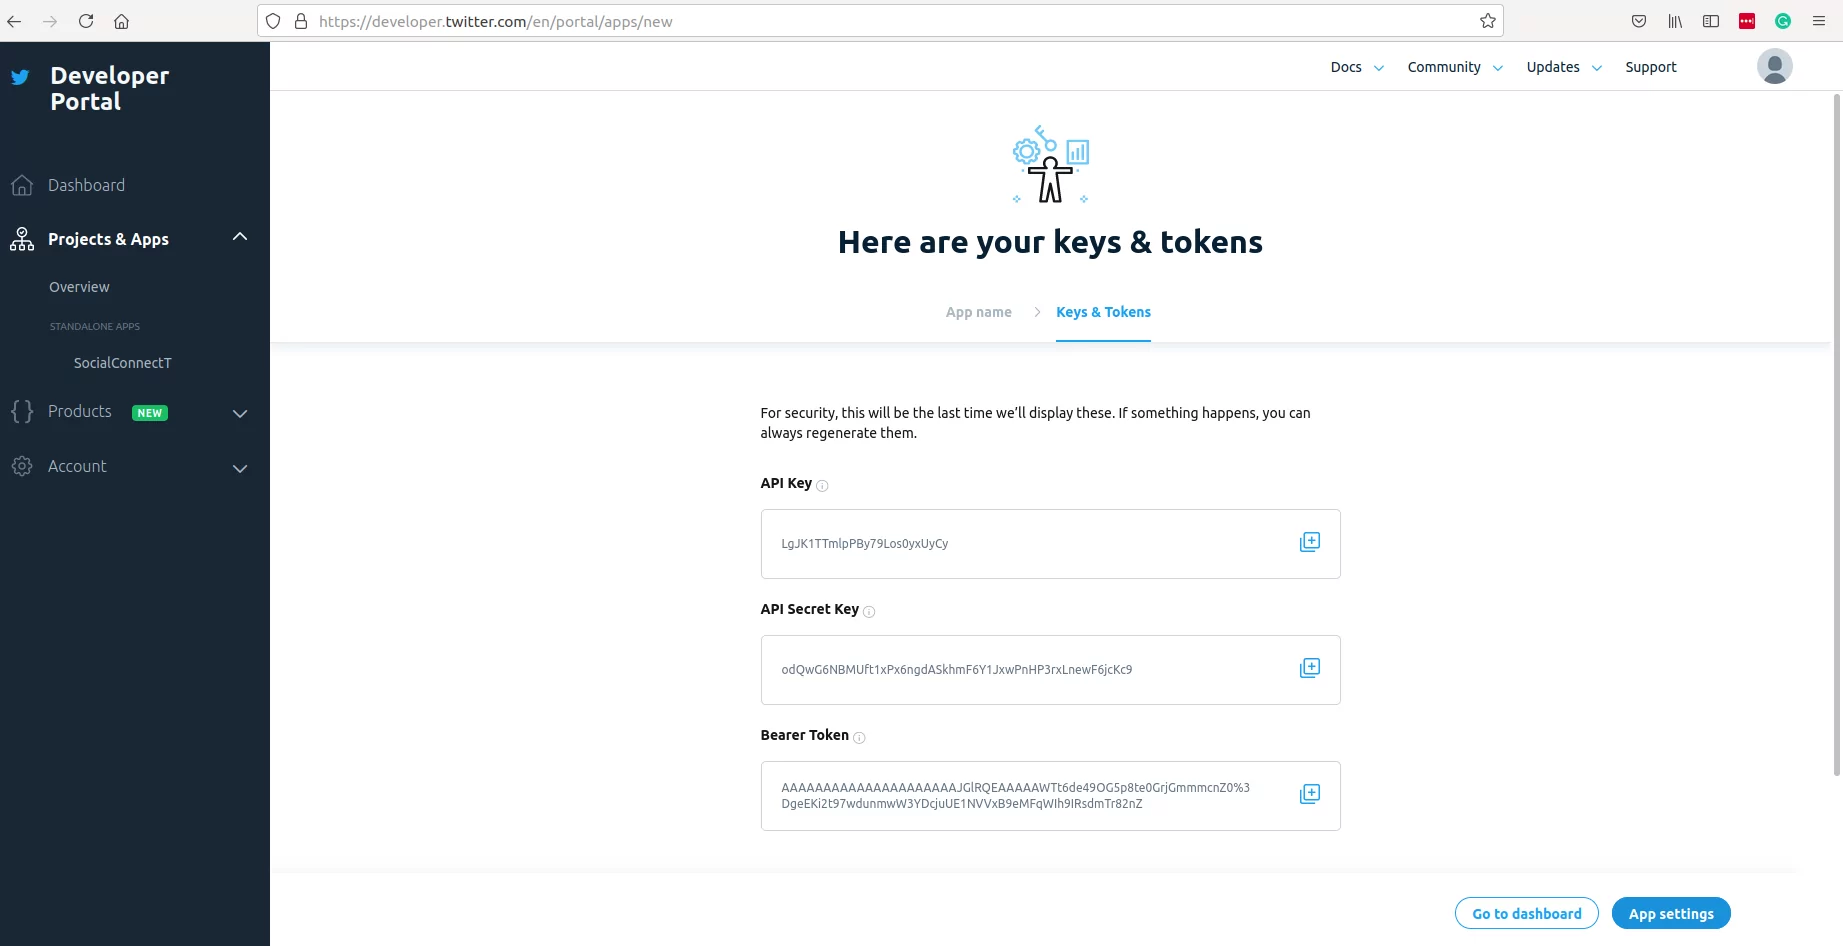Show info tooltip for API Key
The image size is (1843, 946).
[822, 486]
